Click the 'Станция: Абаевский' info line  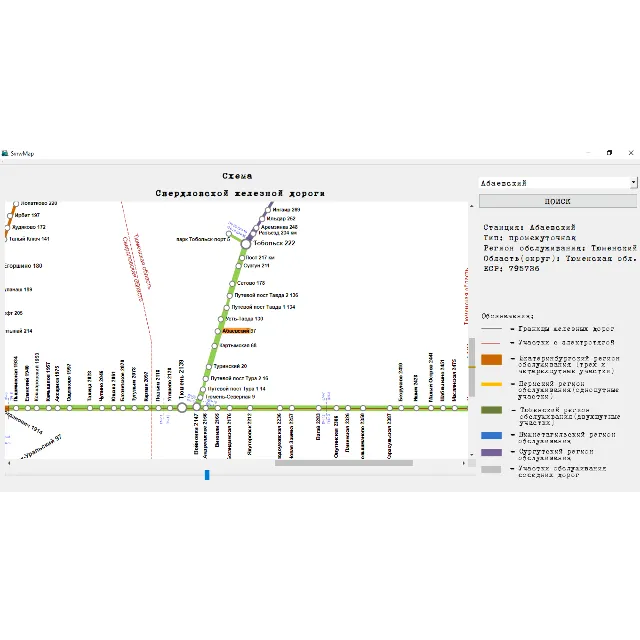[529, 227]
